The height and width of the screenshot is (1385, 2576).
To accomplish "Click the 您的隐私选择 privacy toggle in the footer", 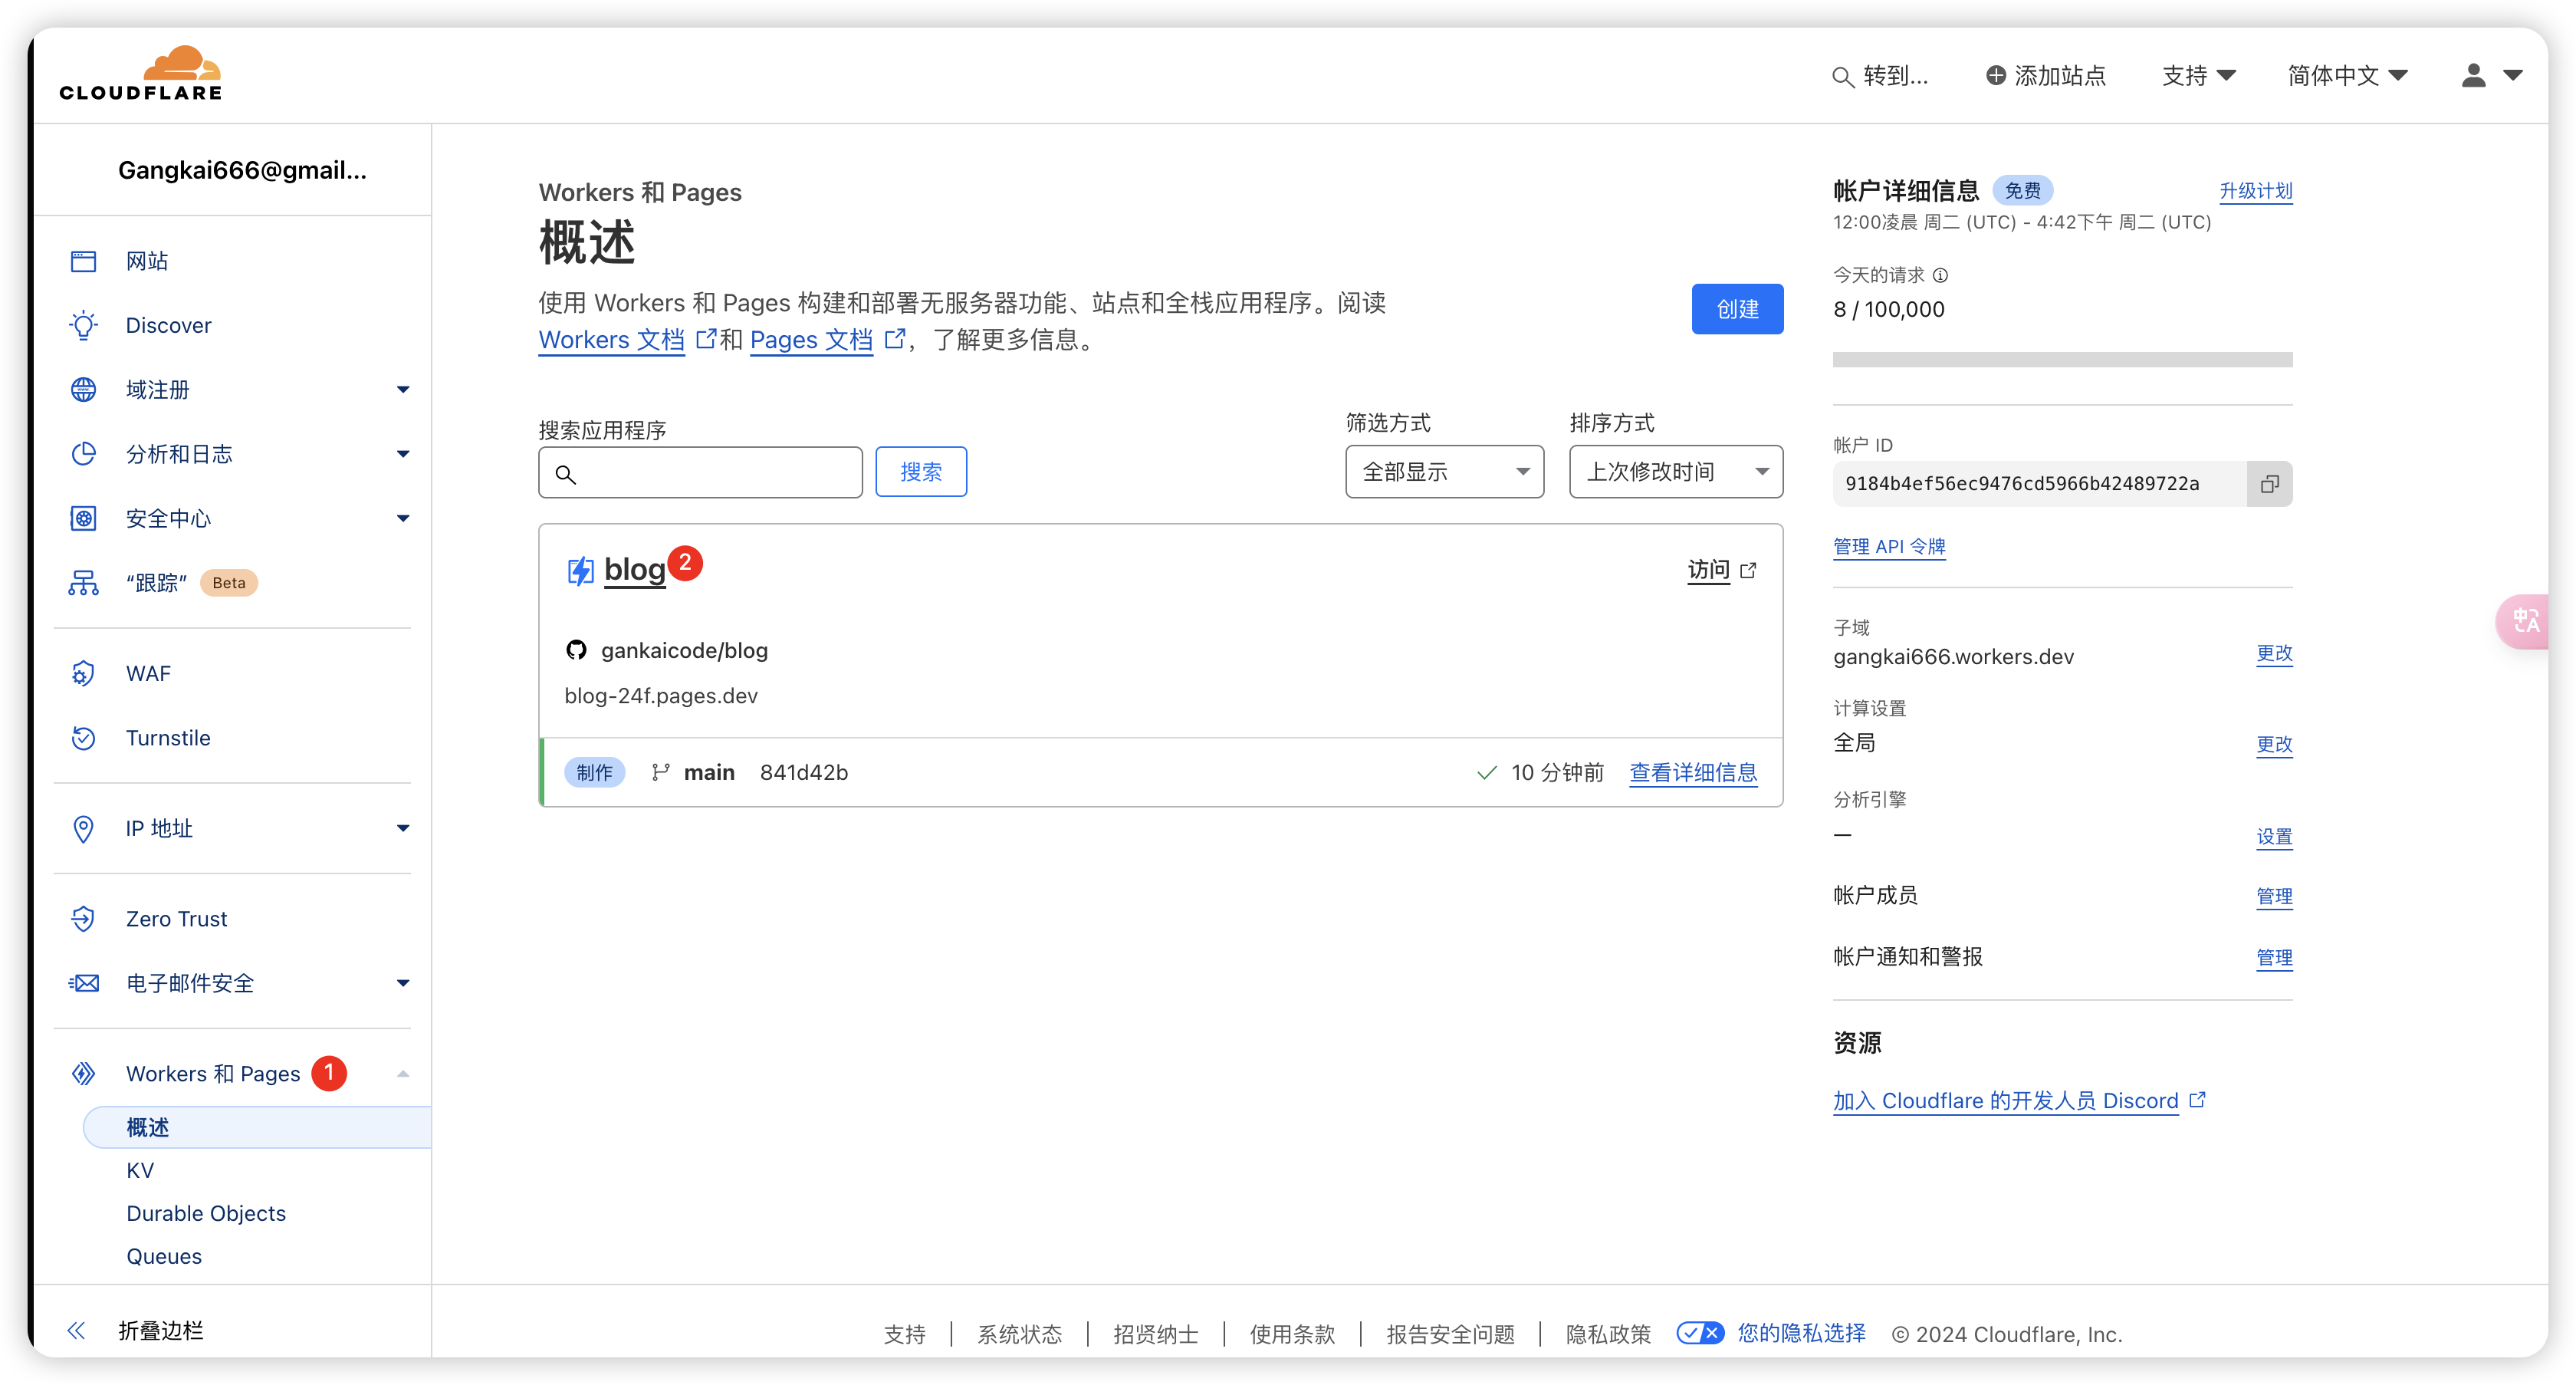I will click(x=1700, y=1334).
